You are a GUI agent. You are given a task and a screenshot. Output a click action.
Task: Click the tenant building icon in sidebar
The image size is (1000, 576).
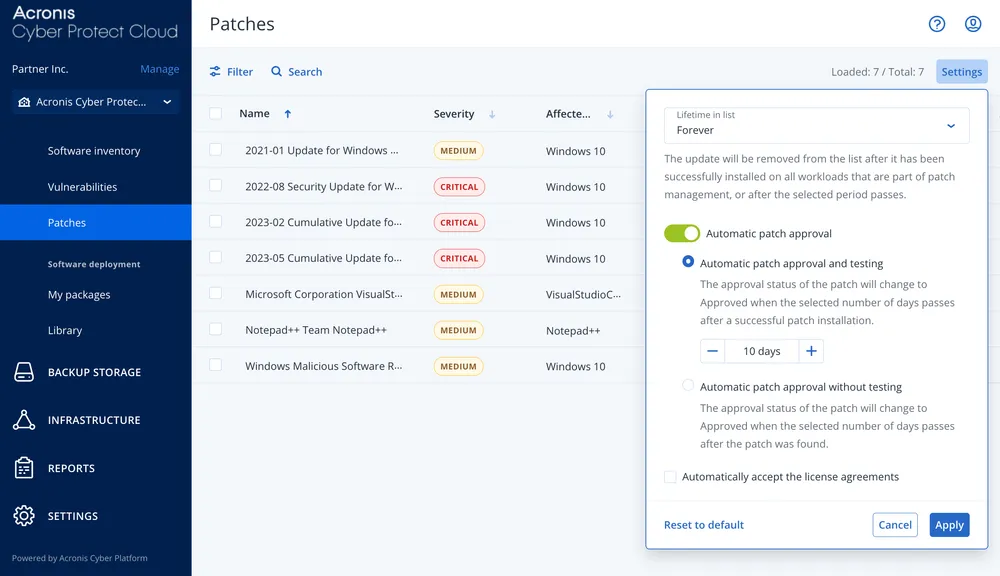24,102
